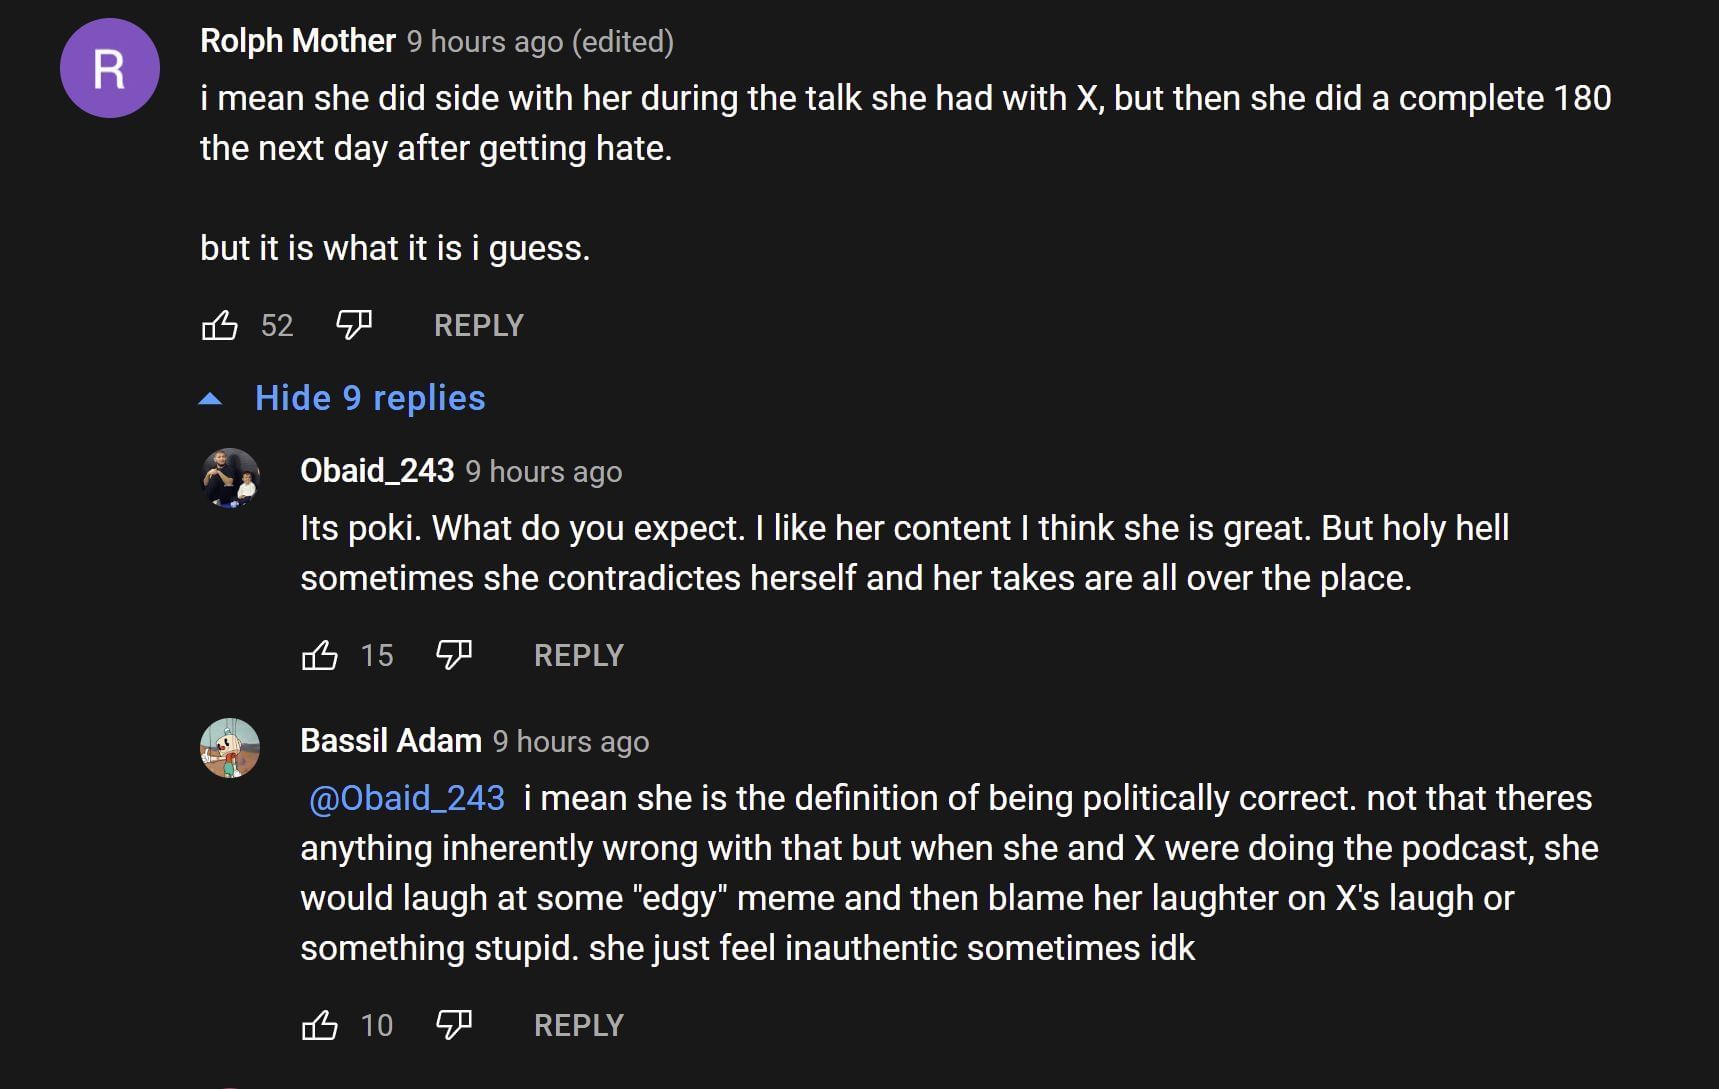Dislike Obaid_243's reply
1719x1089 pixels.
[454, 655]
